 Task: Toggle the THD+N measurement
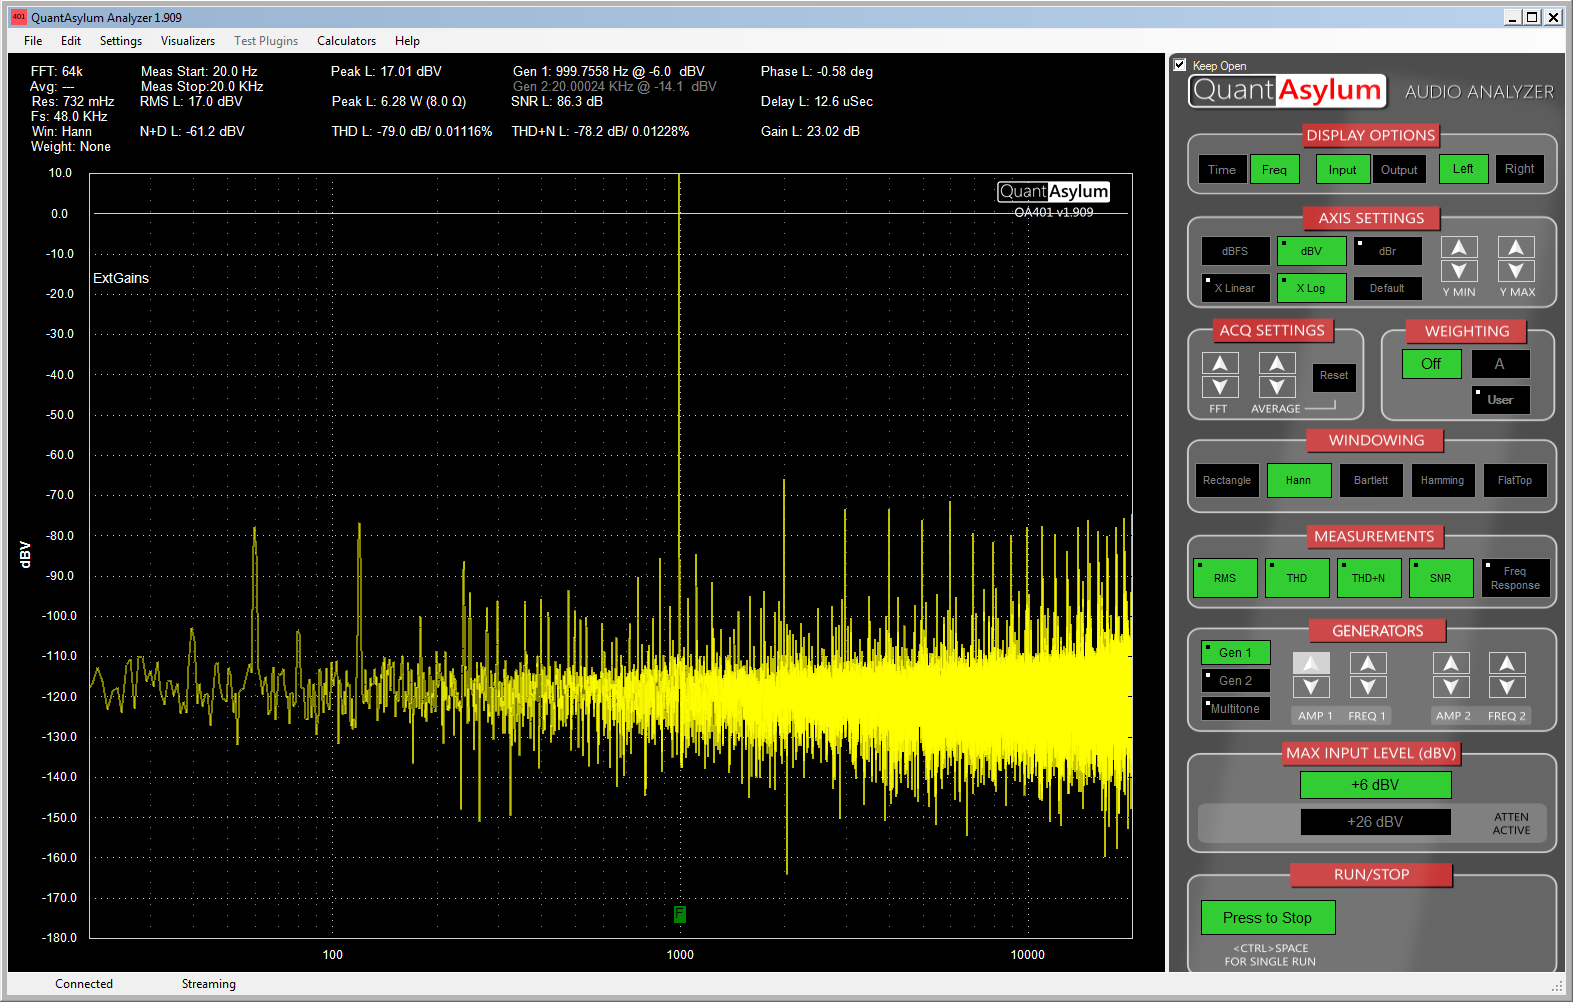click(1369, 578)
